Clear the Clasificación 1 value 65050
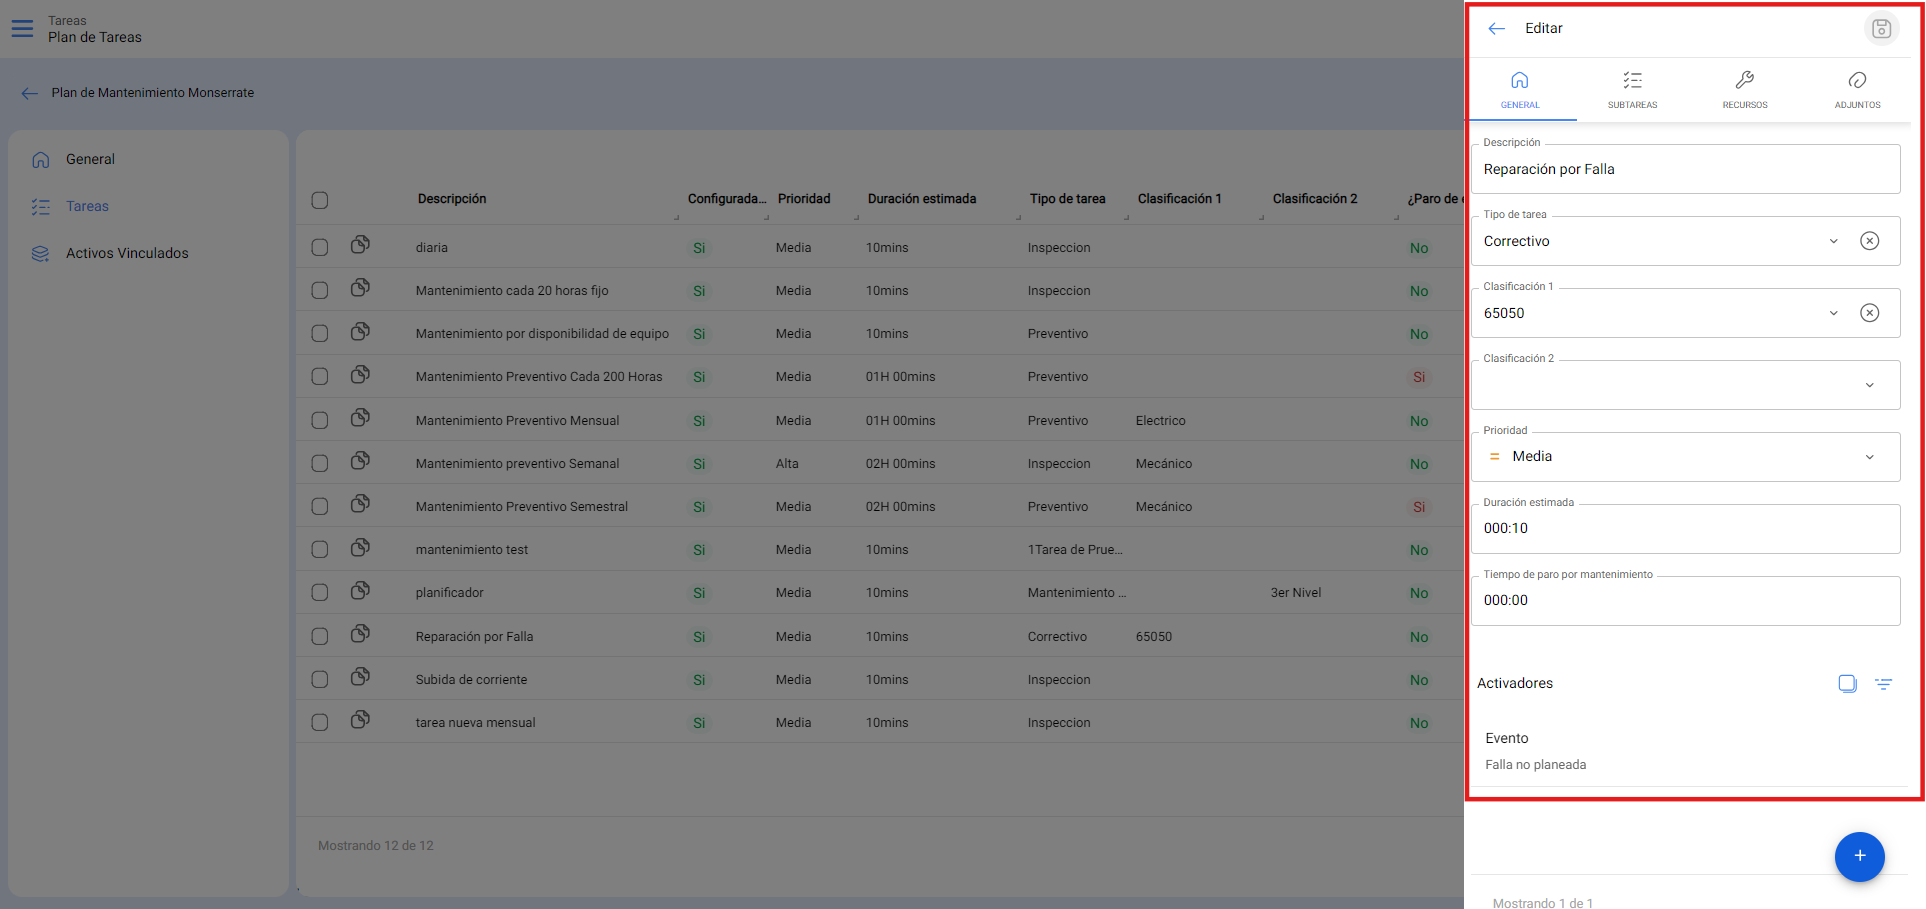The image size is (1926, 909). click(x=1869, y=313)
